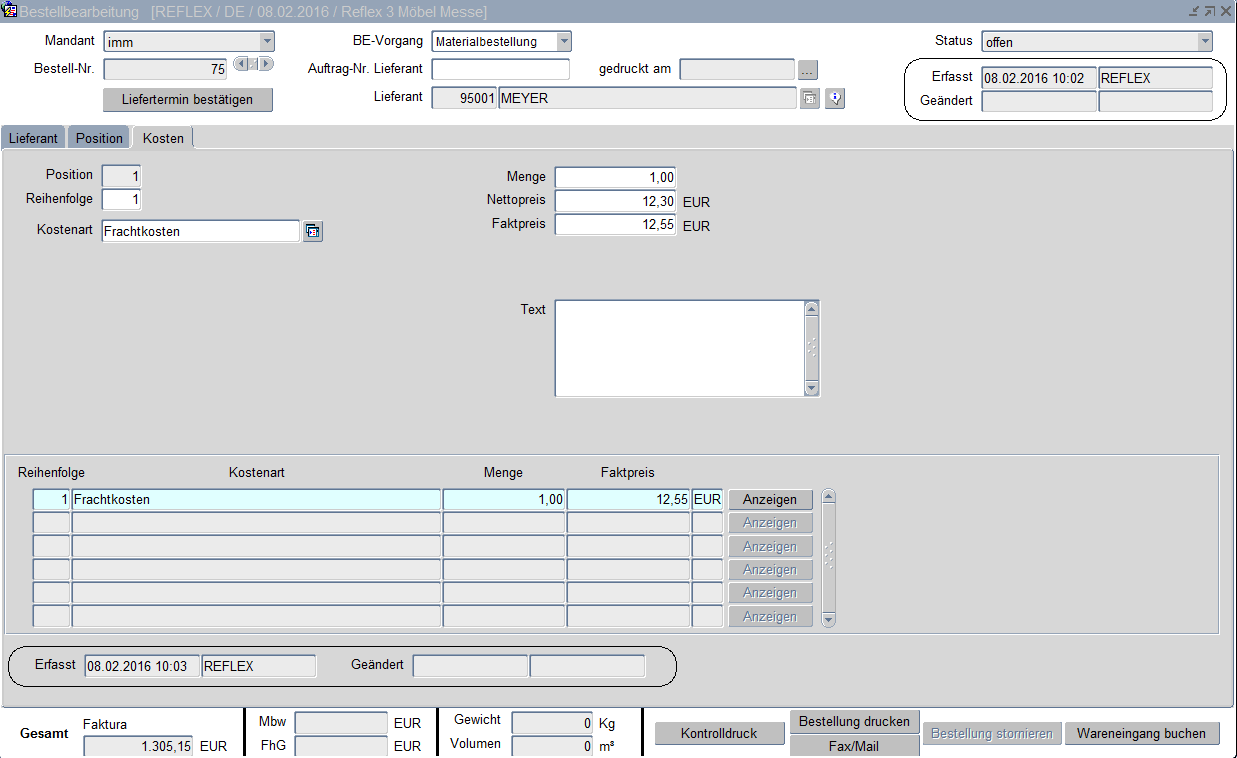This screenshot has width=1237, height=758.
Task: Click Anzeigen for the Frachtkosten row
Action: click(x=769, y=499)
